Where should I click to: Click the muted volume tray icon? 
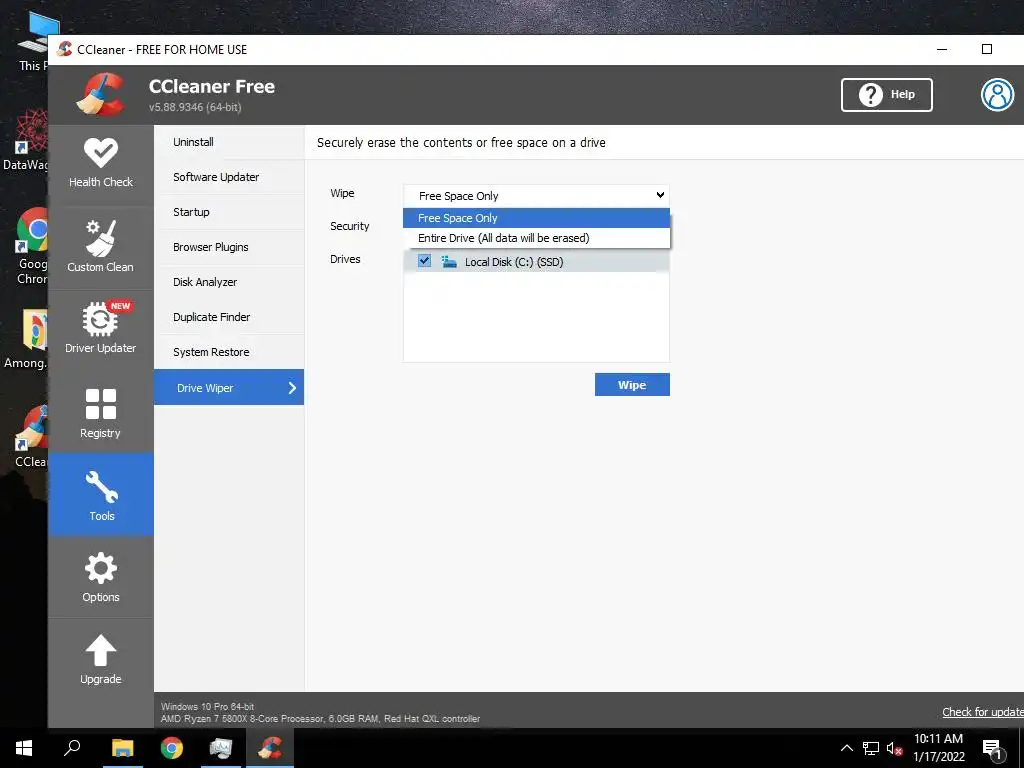click(x=894, y=748)
